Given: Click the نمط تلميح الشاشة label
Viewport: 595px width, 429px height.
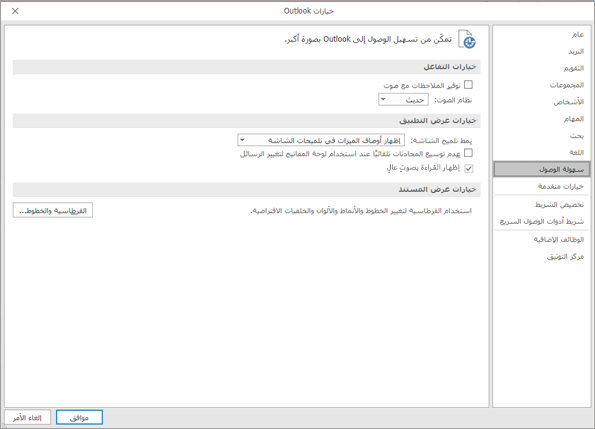Looking at the screenshot, I should [441, 141].
